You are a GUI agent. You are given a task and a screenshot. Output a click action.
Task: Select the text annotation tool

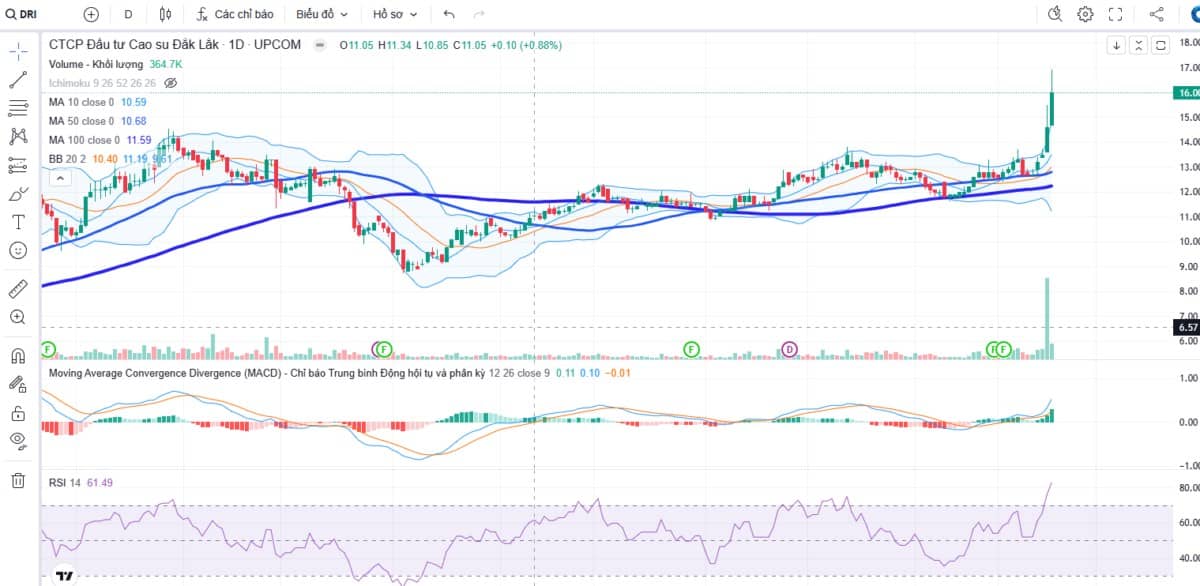(x=17, y=221)
